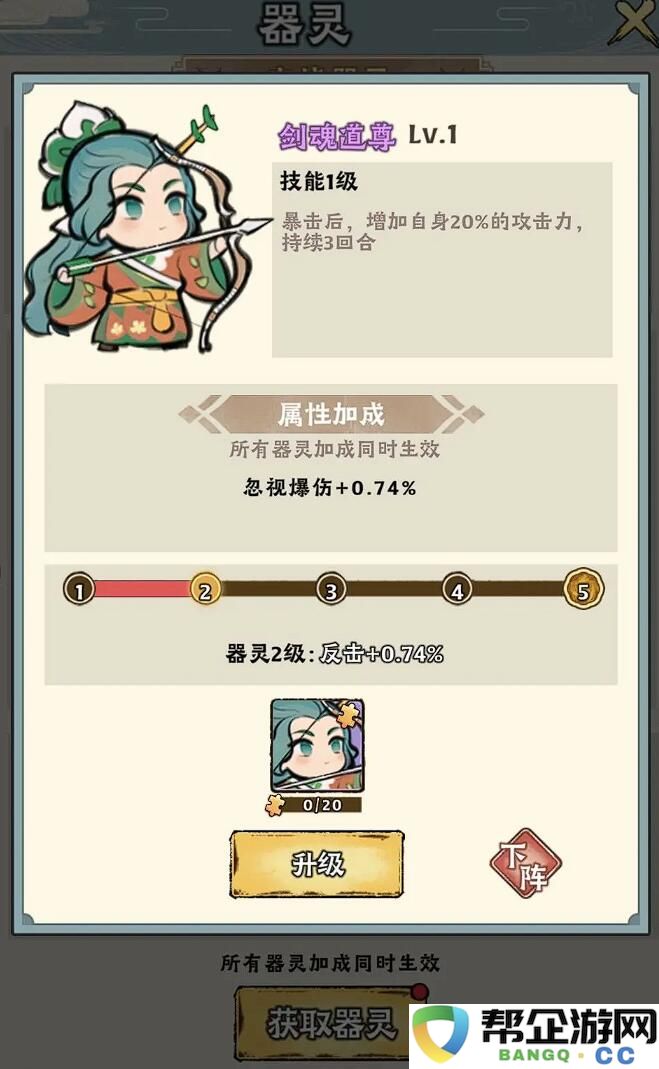Select level node 3 on progress track
Image resolution: width=659 pixels, height=1069 pixels.
(x=331, y=589)
